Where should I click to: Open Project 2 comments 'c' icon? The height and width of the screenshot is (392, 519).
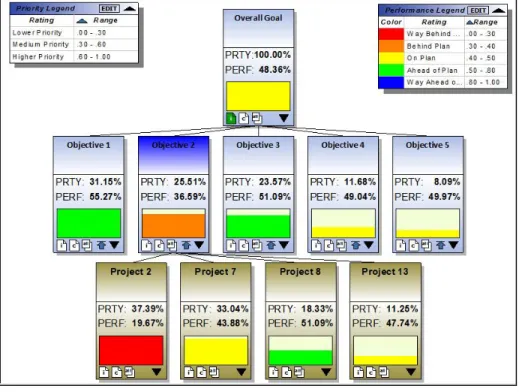tap(117, 372)
